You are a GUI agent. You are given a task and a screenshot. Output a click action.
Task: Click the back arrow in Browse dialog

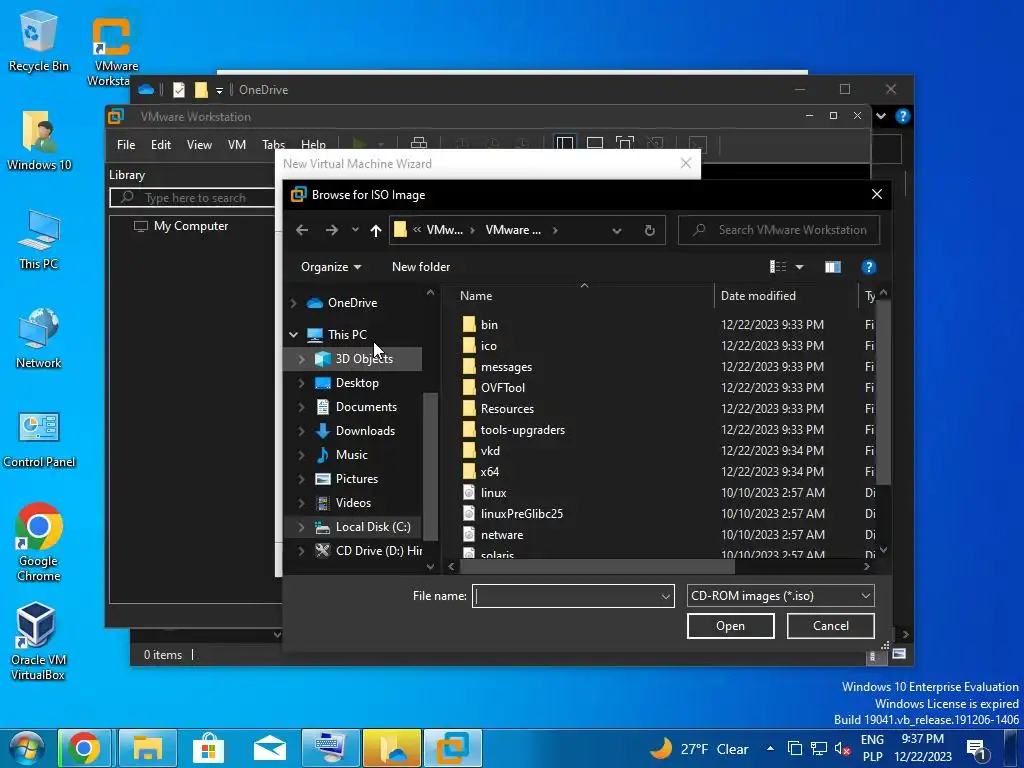[302, 230]
